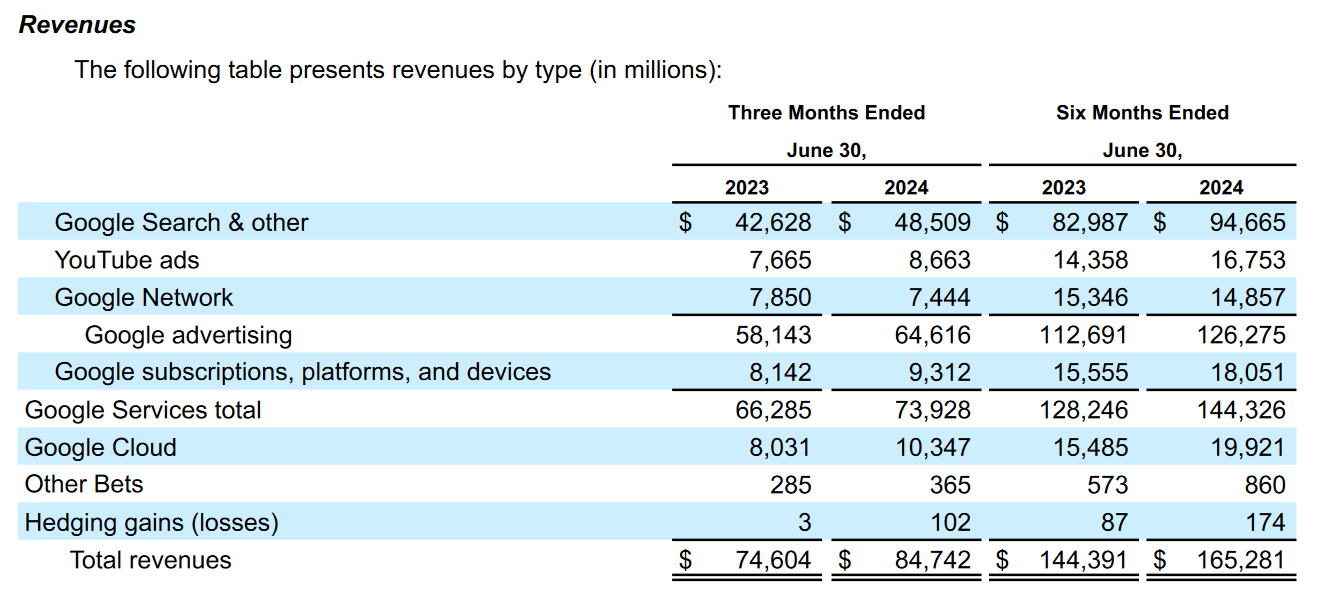Screen dimensions: 1317x599
Task: Select the "Google Cloud" row label
Action: coord(101,447)
